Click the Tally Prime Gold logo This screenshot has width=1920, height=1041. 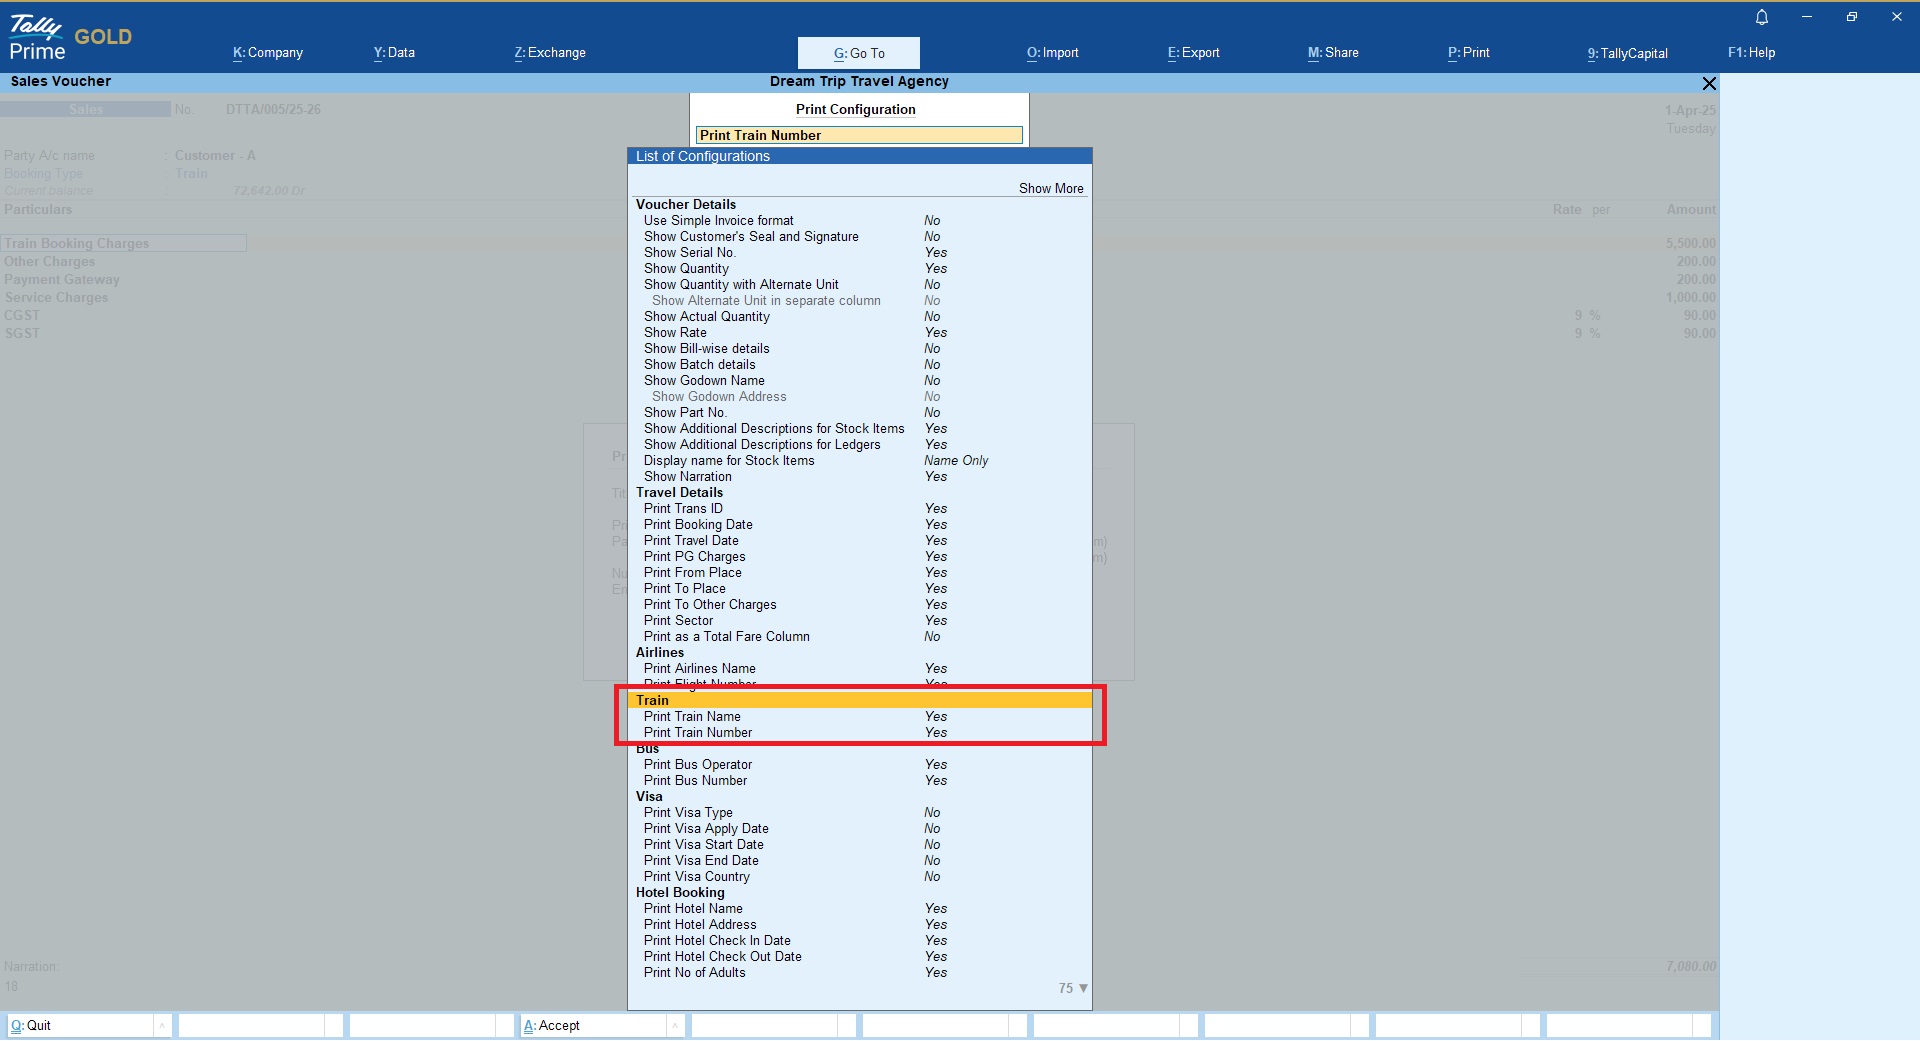pos(70,39)
